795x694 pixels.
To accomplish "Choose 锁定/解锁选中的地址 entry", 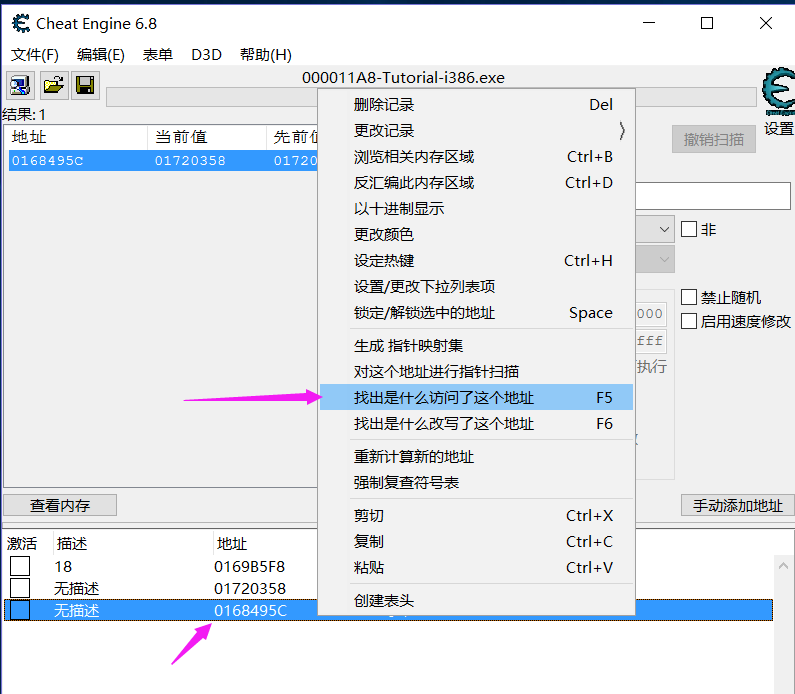I will coord(477,312).
